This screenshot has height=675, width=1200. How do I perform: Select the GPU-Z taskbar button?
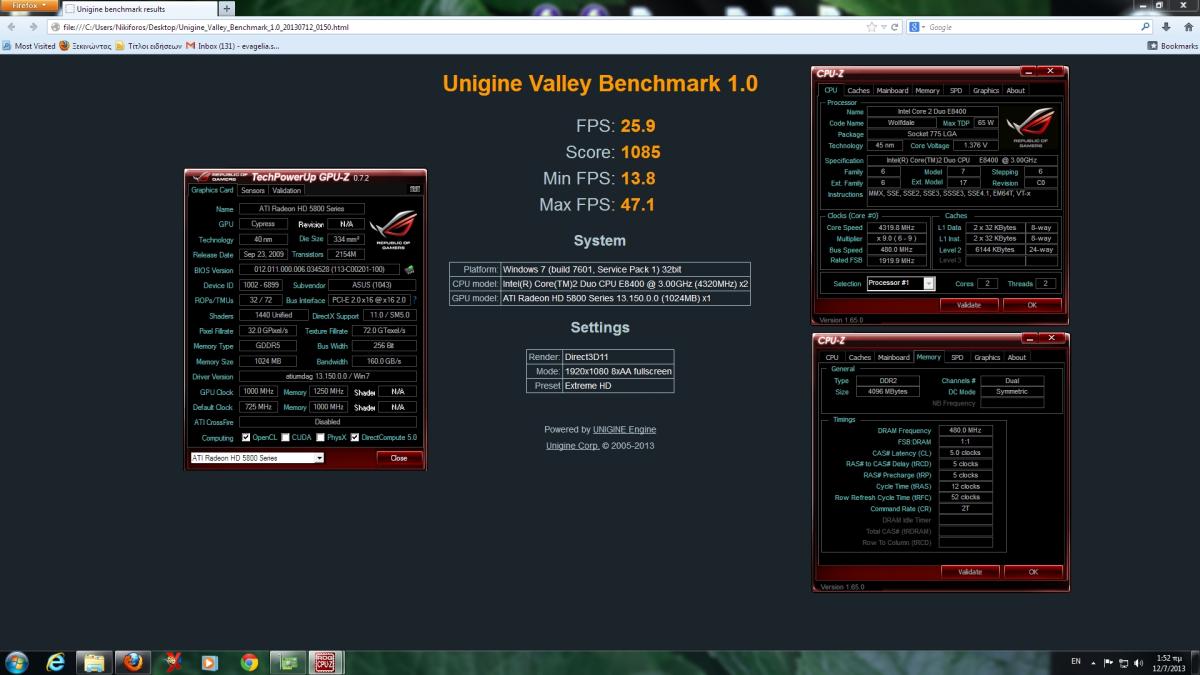(x=289, y=662)
